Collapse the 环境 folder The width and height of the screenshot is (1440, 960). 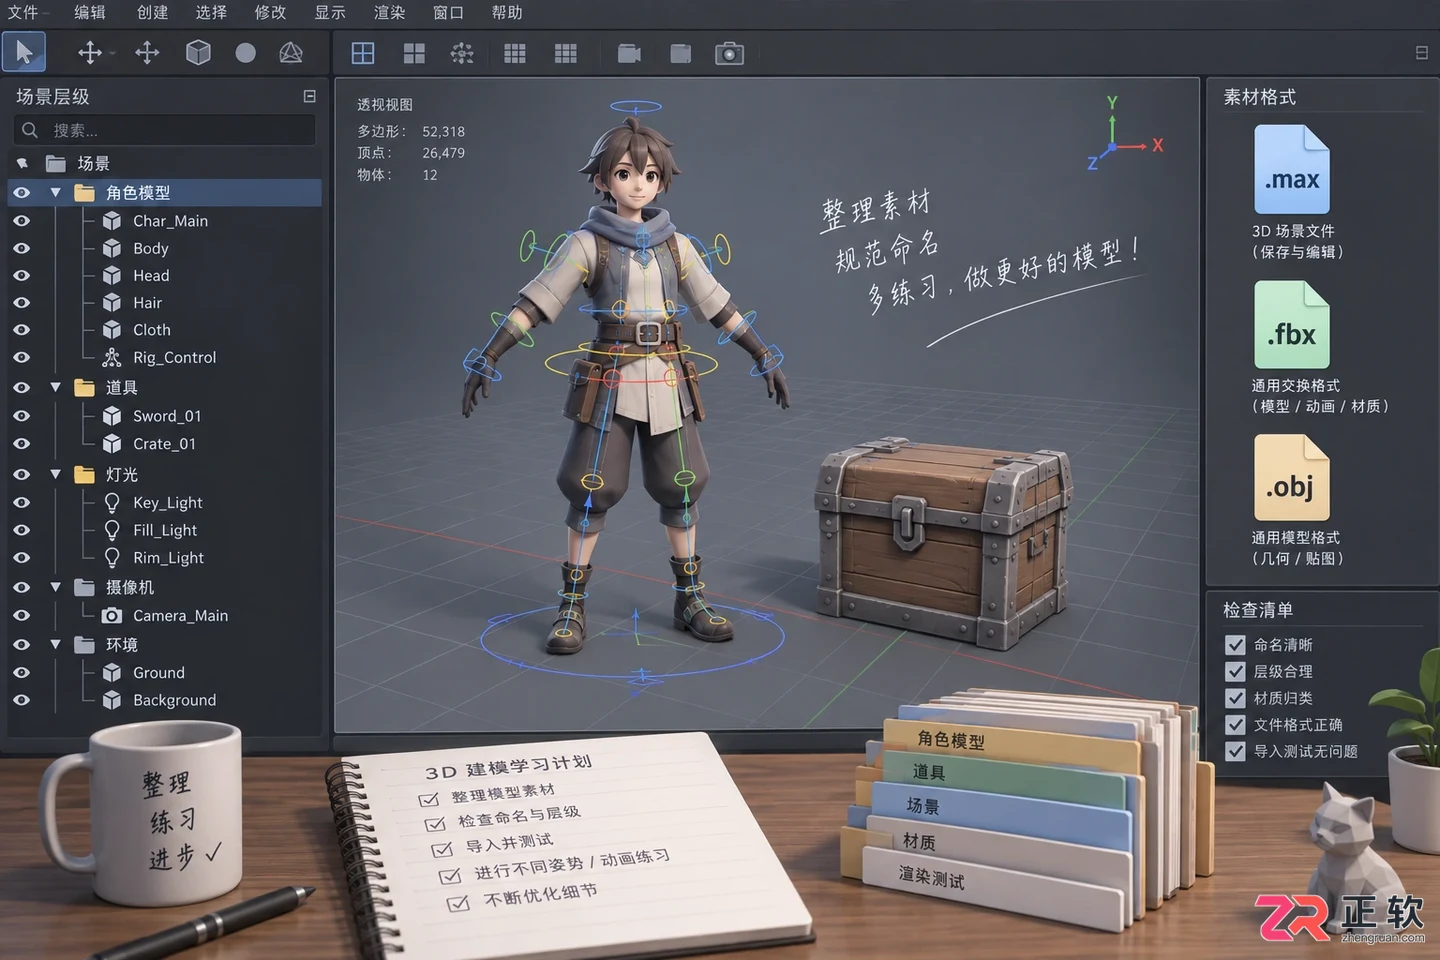click(x=56, y=645)
